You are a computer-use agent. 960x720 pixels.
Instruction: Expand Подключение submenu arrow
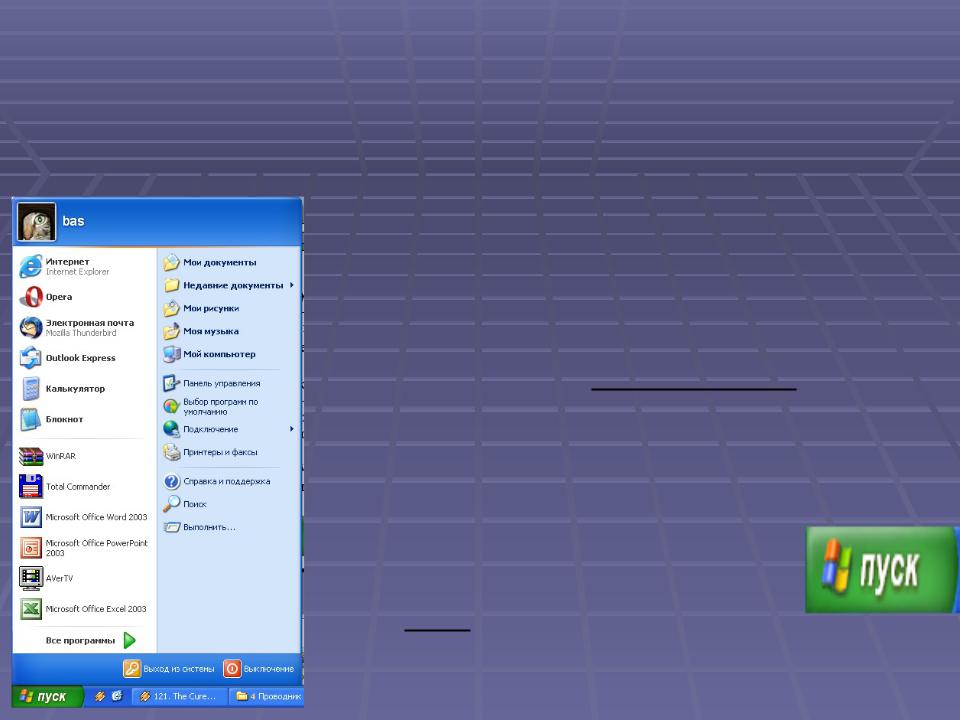[x=292, y=429]
